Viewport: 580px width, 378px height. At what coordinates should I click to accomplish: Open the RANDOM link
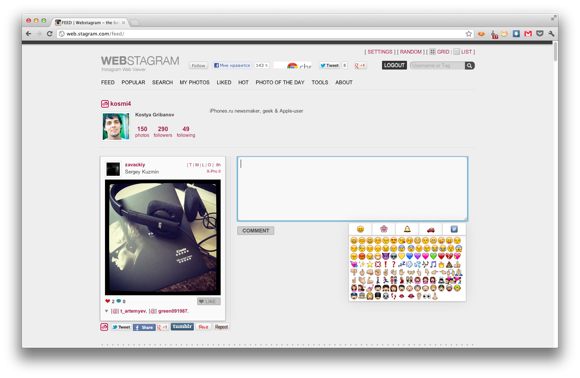pyautogui.click(x=411, y=52)
